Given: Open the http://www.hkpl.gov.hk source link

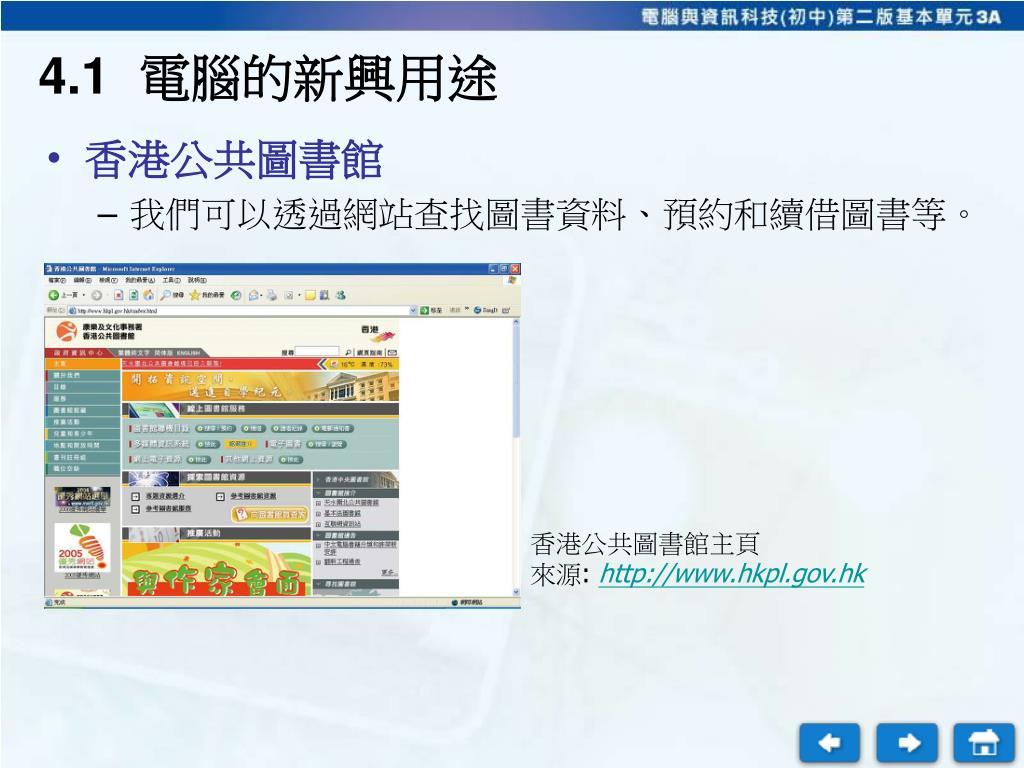Looking at the screenshot, I should (732, 574).
